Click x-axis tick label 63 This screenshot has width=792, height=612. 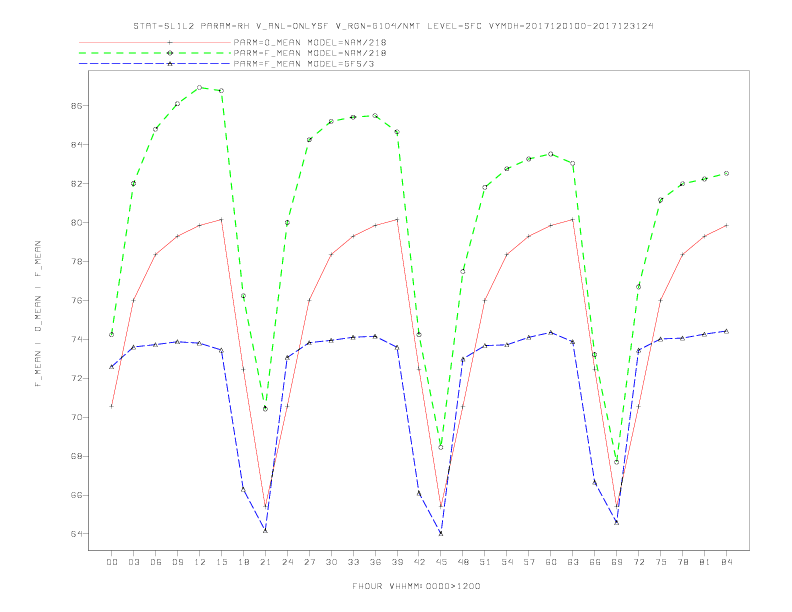coord(573,562)
